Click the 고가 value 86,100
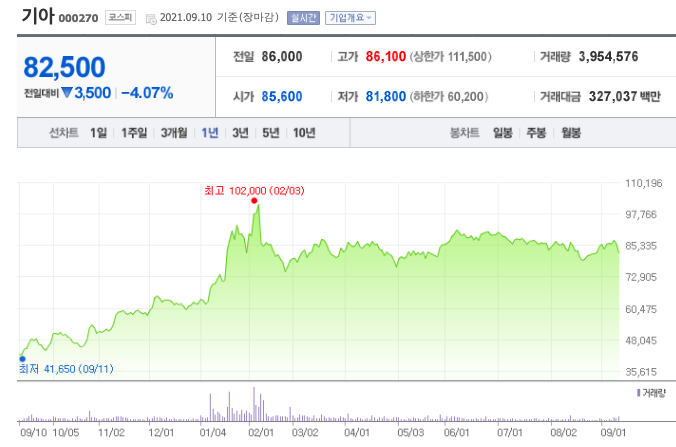 (385, 56)
